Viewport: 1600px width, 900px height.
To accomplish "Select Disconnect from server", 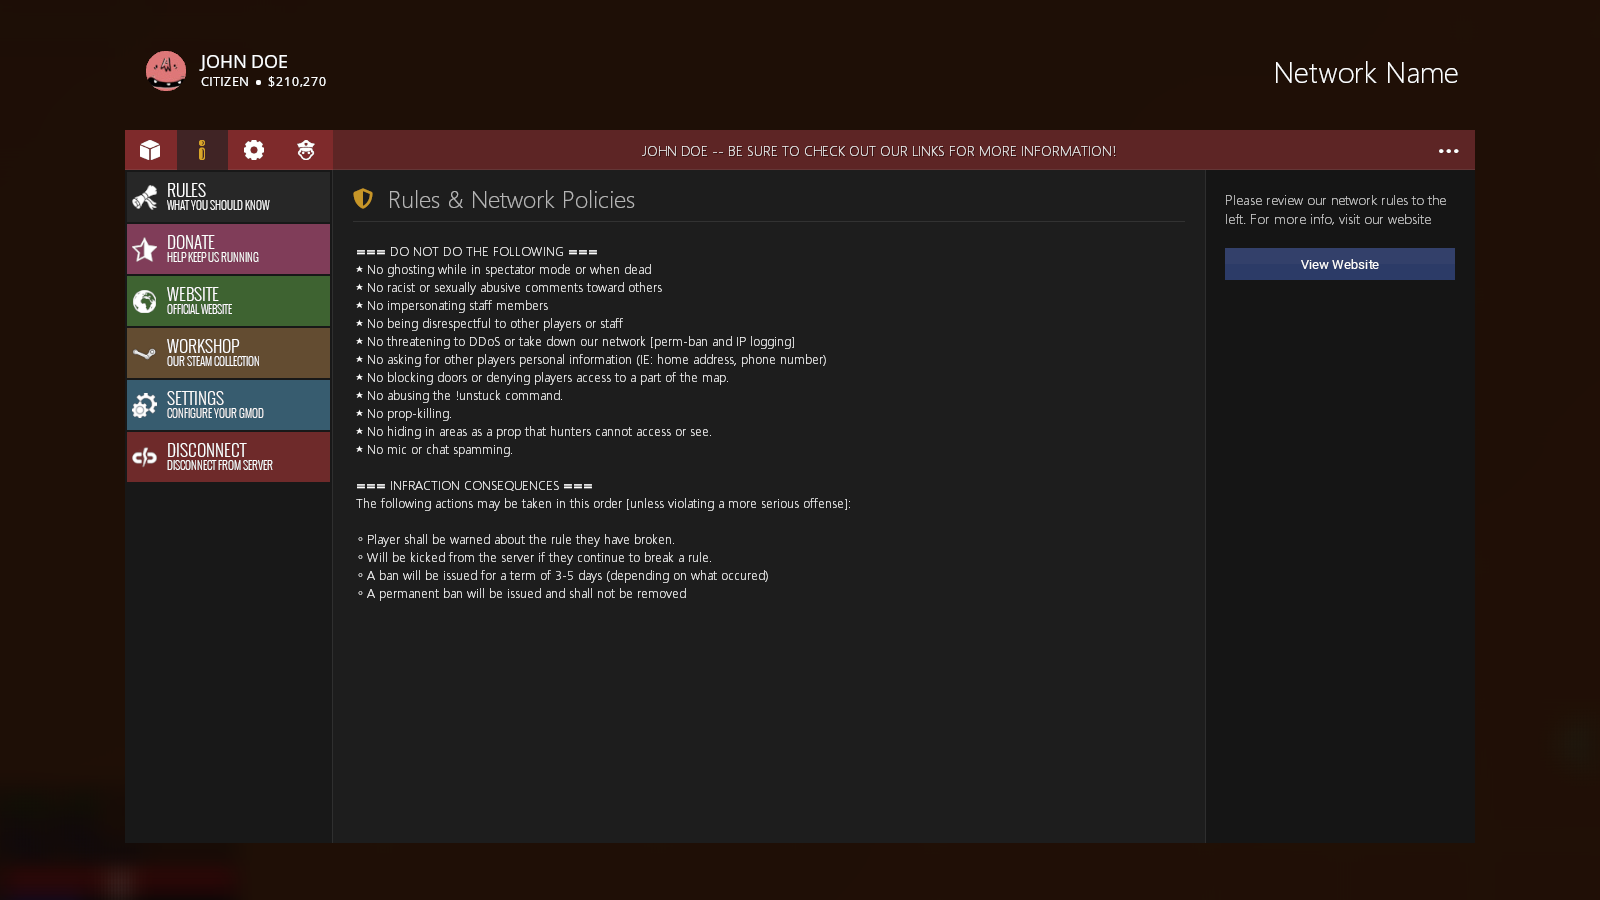I will point(228,457).
